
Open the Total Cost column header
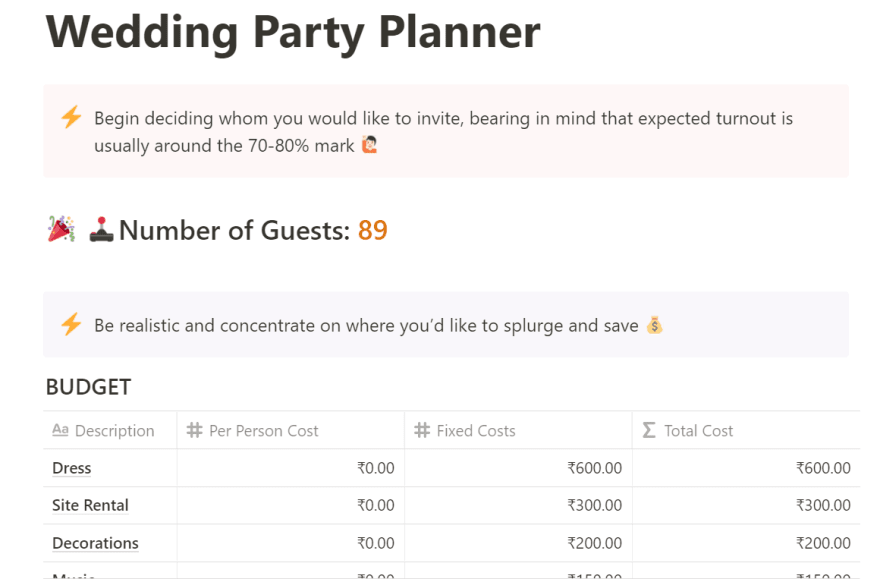tap(746, 430)
